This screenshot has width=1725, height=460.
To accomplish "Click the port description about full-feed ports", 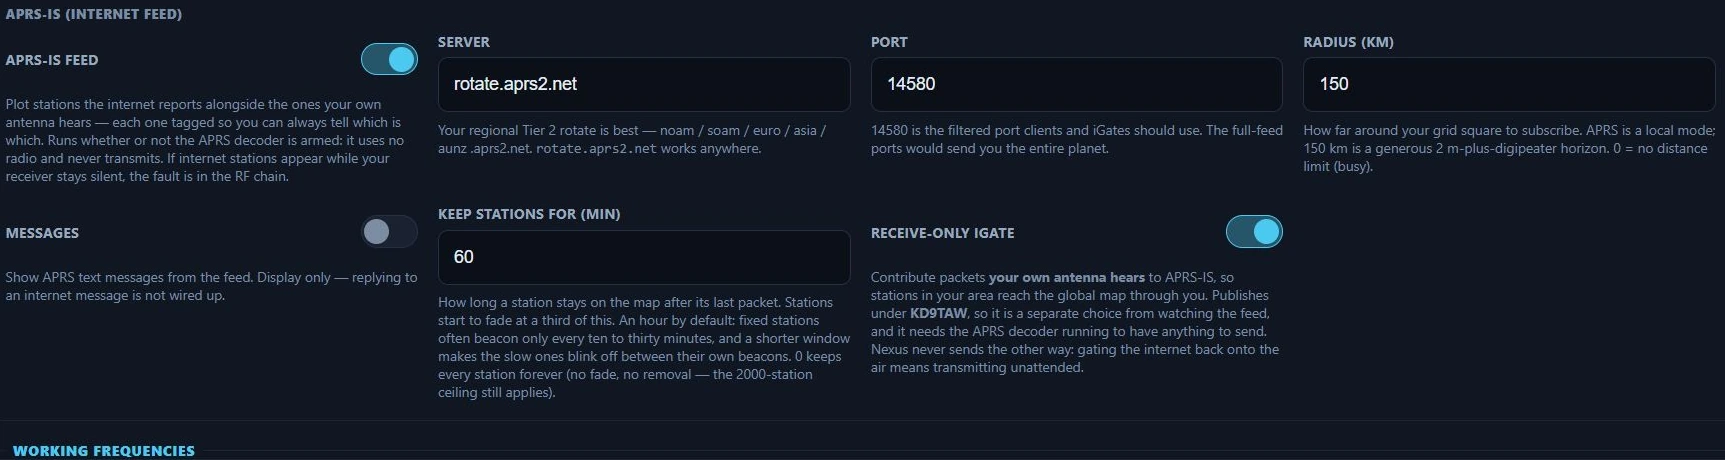I will 1076,139.
